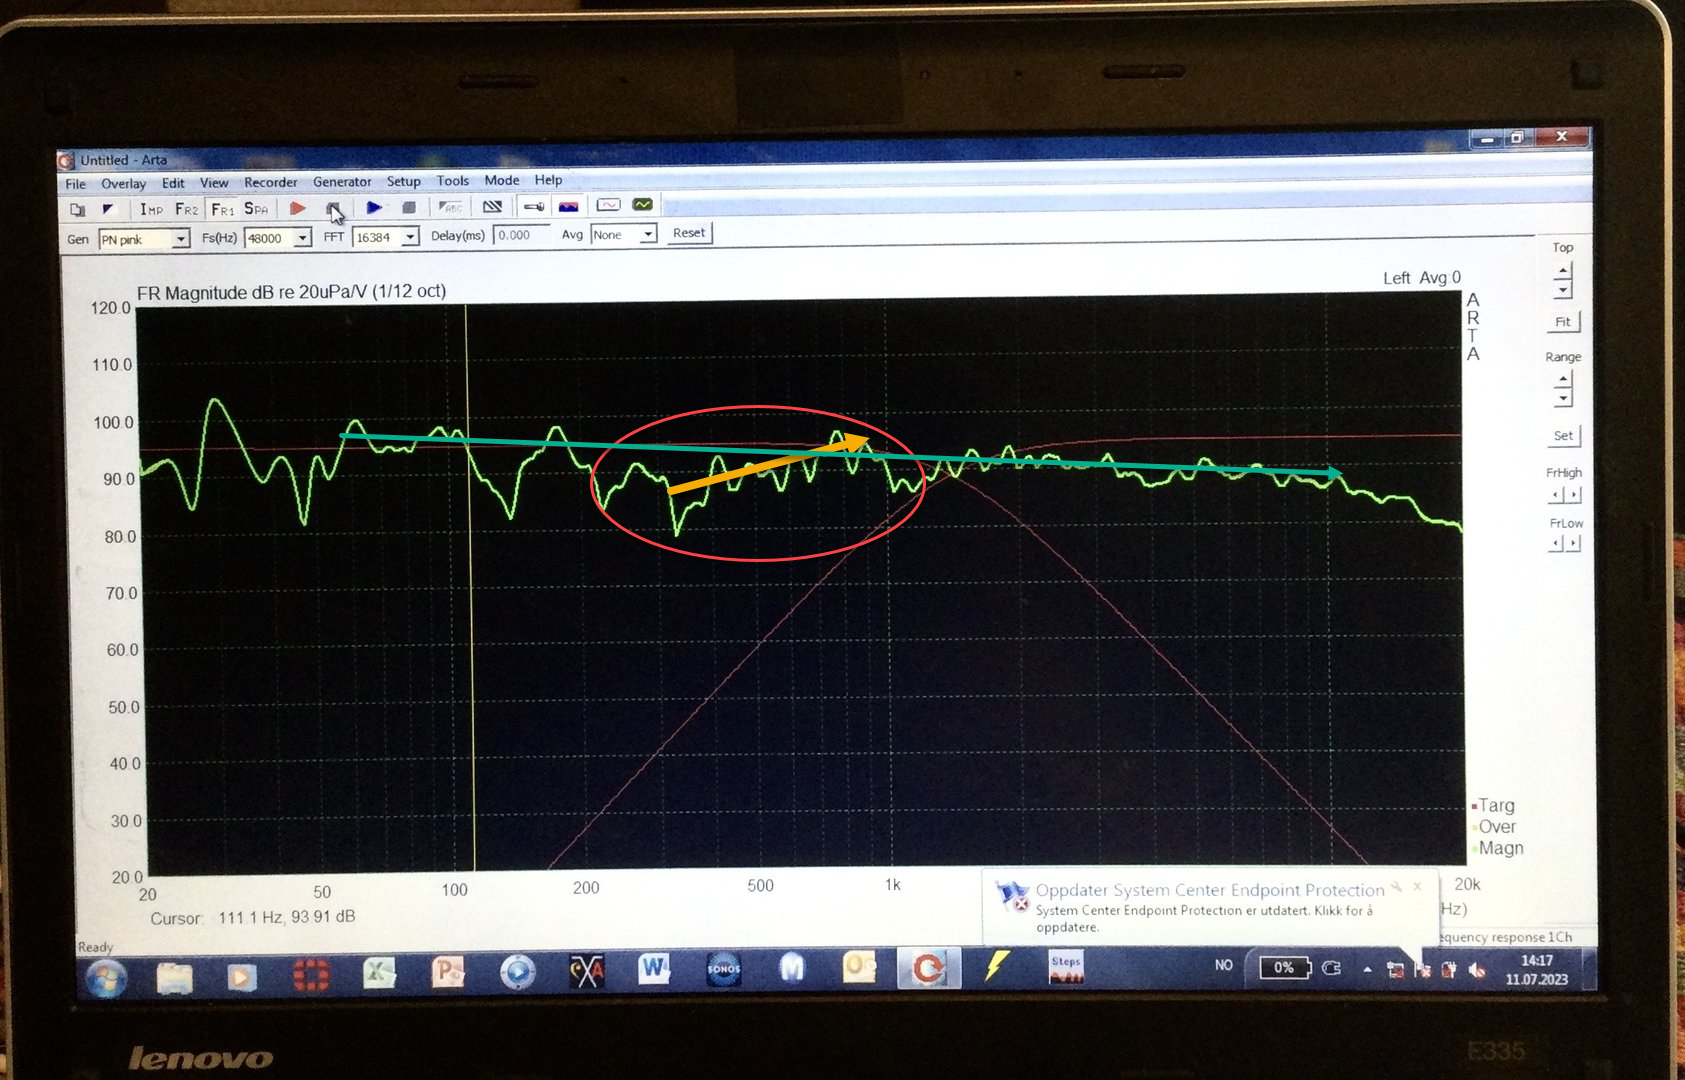This screenshot has height=1080, width=1685.
Task: Open the microphone calibration toolbar icon
Action: (x=534, y=206)
